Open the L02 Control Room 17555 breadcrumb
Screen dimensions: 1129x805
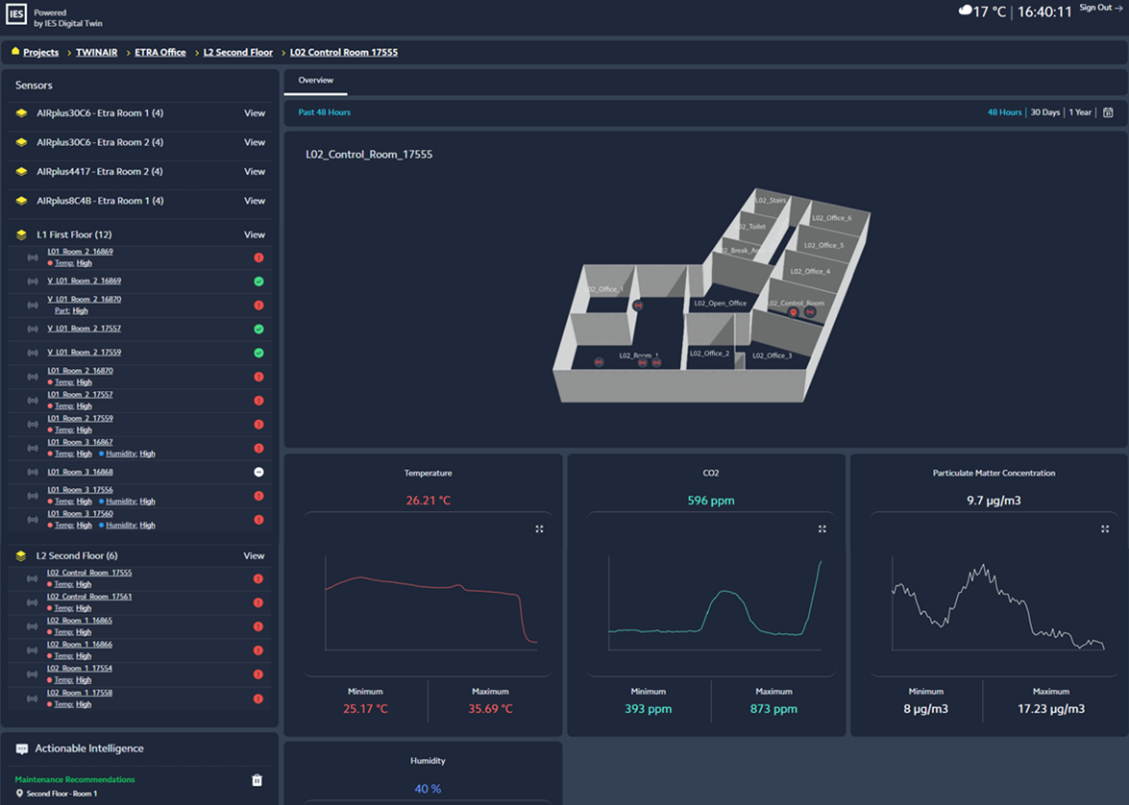click(343, 53)
